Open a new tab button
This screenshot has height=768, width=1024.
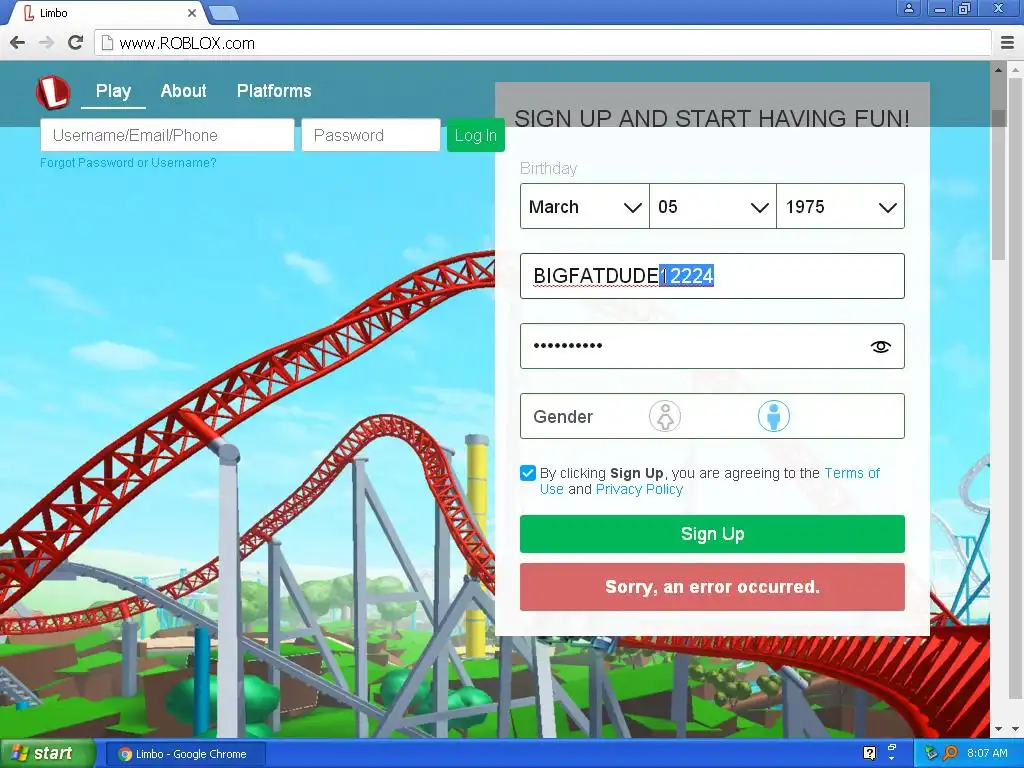pyautogui.click(x=224, y=13)
